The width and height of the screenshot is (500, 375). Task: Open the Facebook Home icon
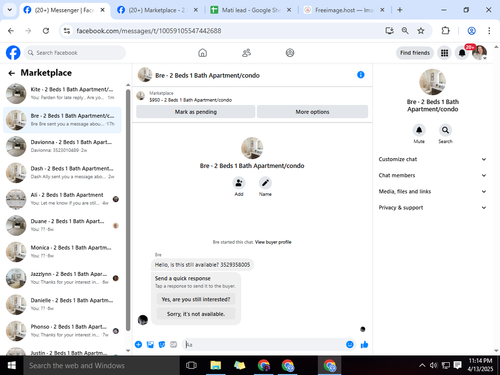pos(202,53)
